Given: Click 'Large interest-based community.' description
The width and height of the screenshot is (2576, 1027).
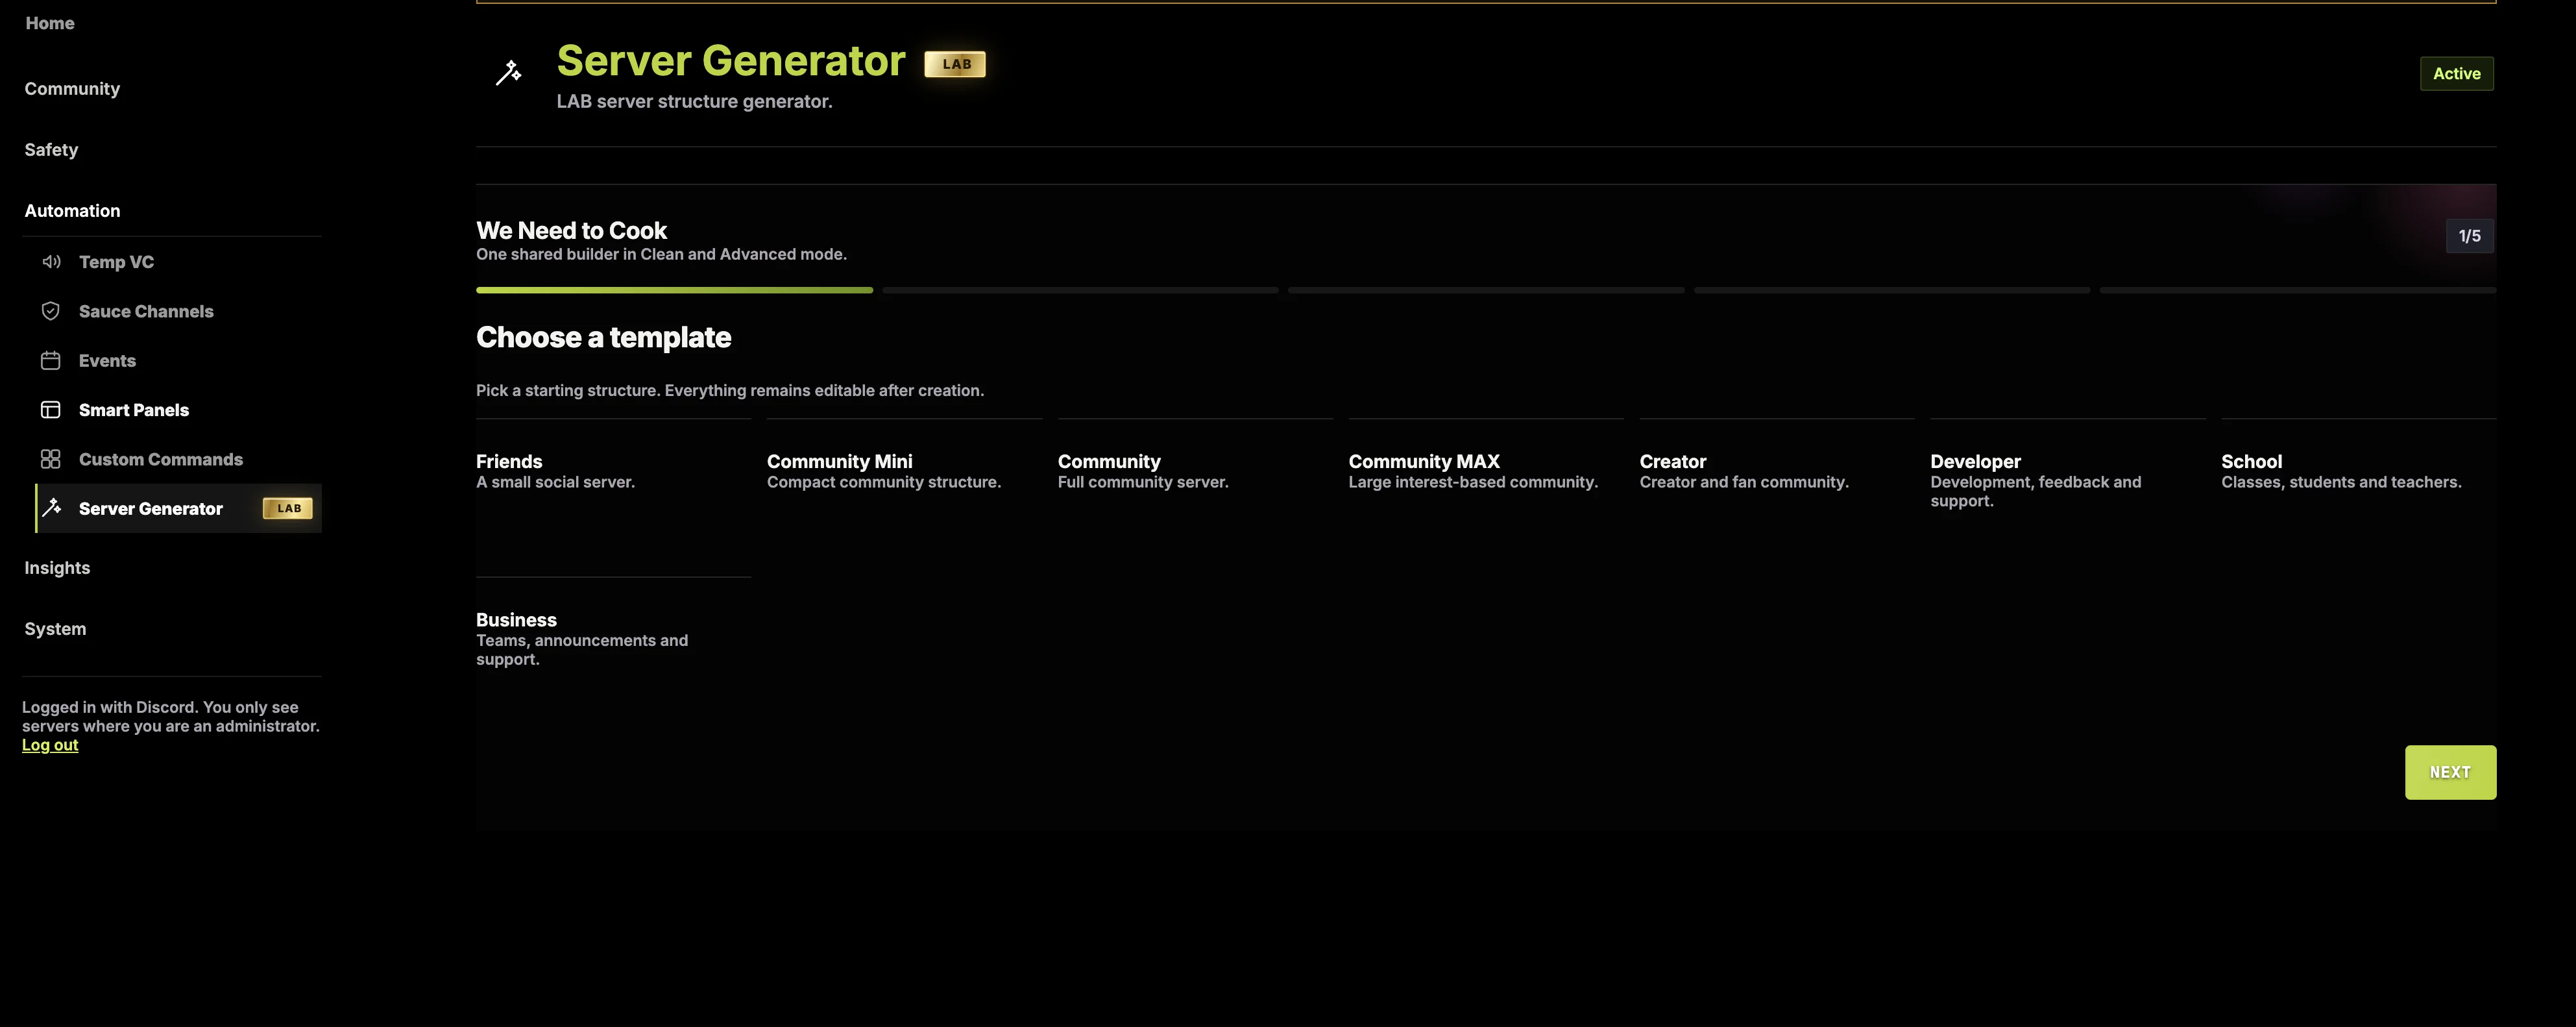Looking at the screenshot, I should tap(1473, 482).
